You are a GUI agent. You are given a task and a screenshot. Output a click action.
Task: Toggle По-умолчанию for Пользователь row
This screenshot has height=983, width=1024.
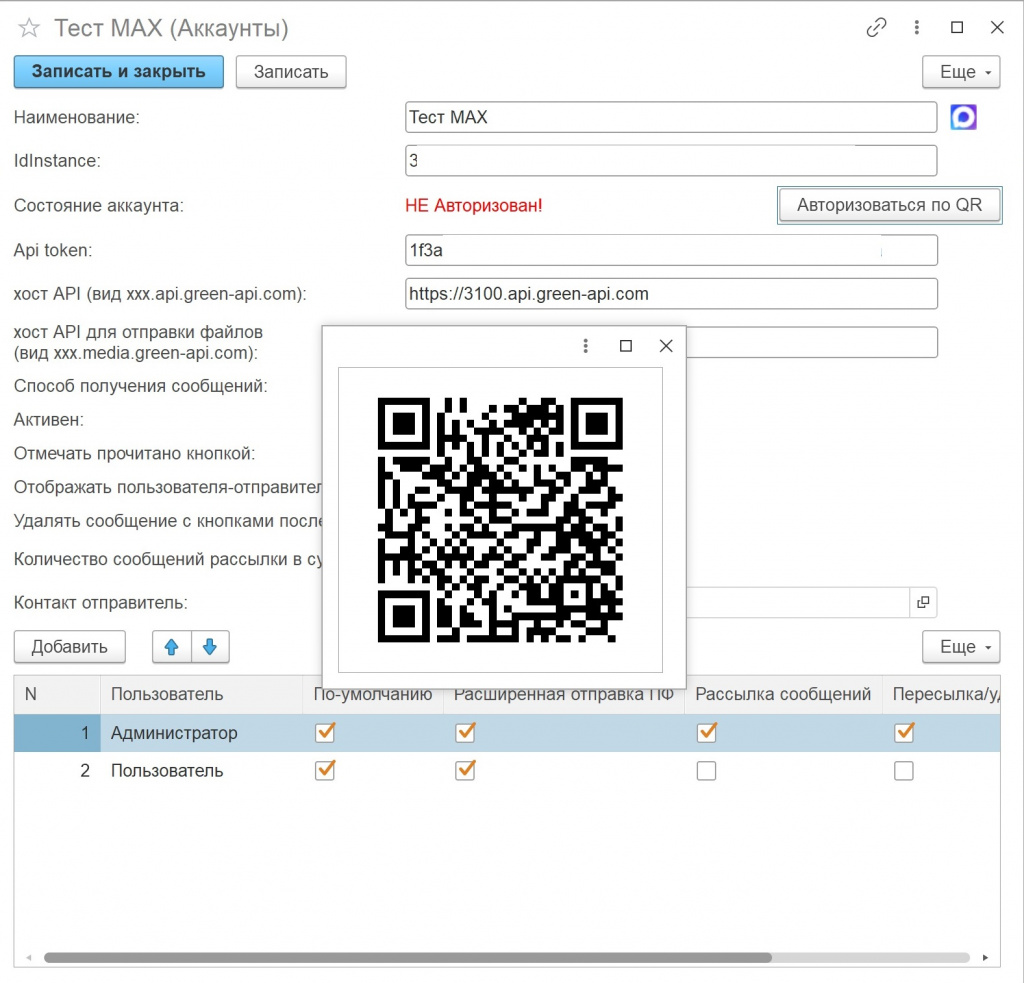click(325, 770)
